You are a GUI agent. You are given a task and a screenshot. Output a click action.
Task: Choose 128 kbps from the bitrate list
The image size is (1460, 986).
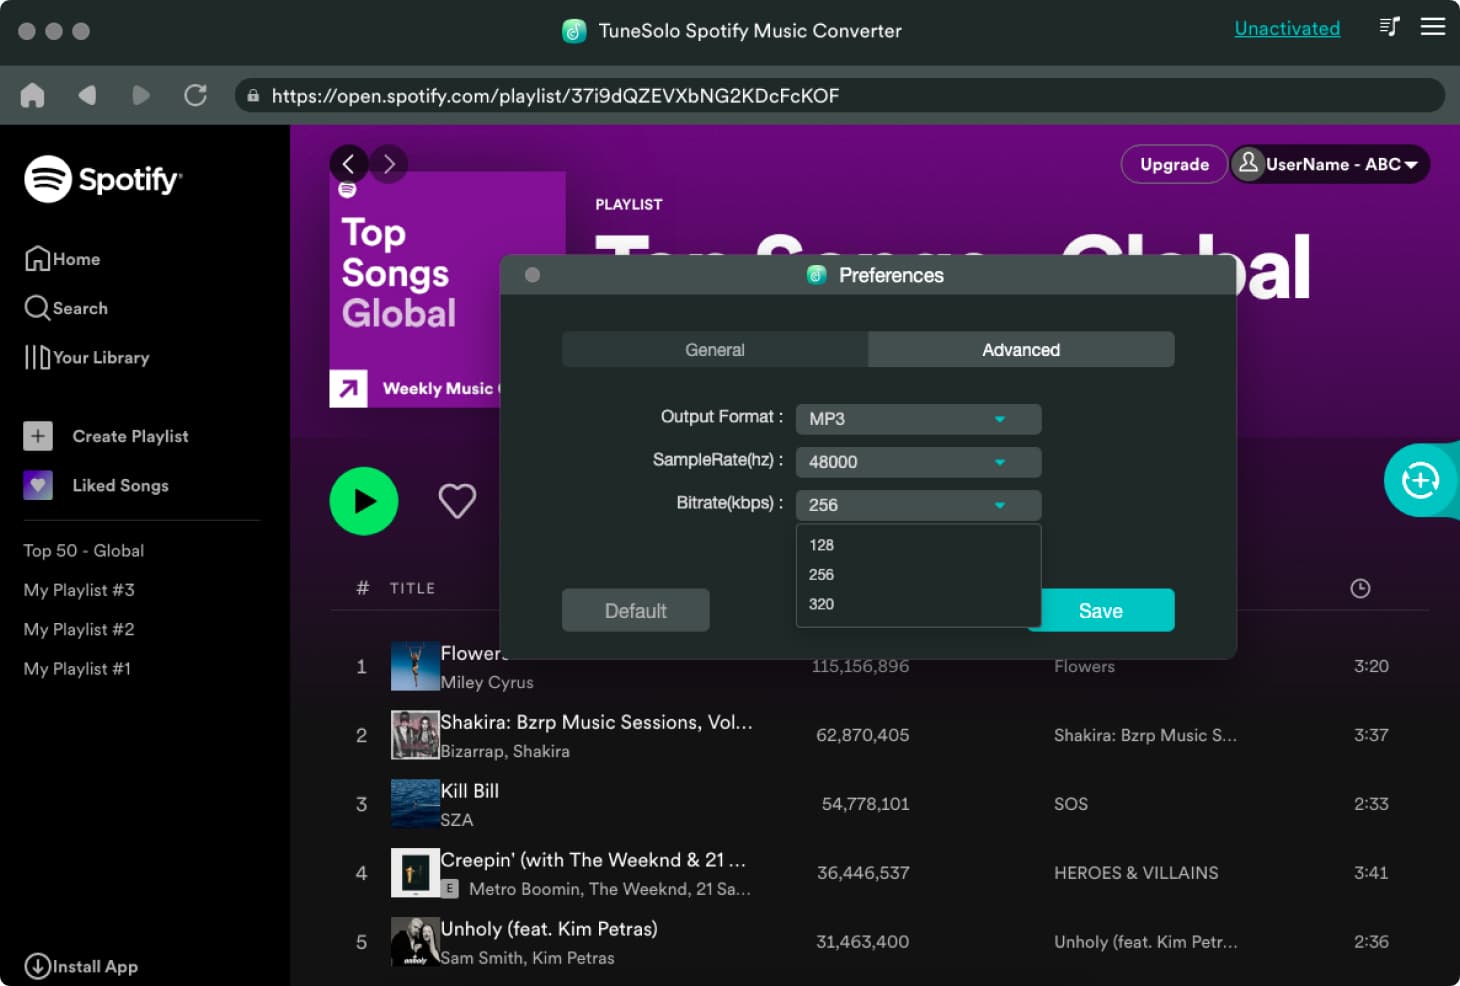point(918,545)
